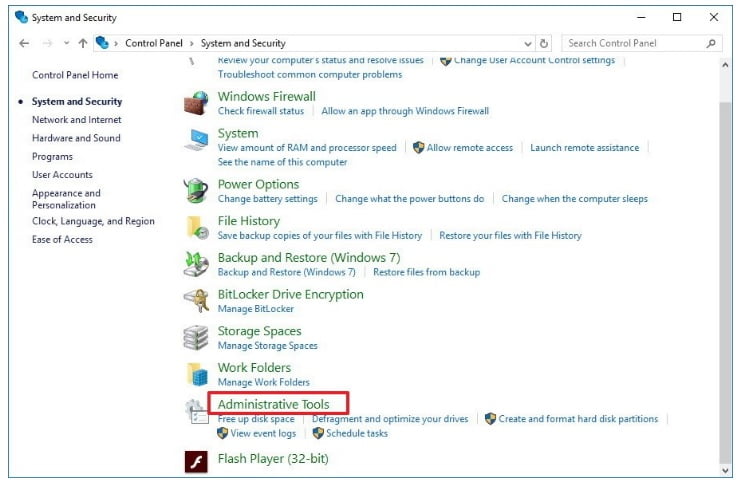The height and width of the screenshot is (486, 744).
Task: Click Create and format hard disk partitions
Action: pyautogui.click(x=578, y=419)
